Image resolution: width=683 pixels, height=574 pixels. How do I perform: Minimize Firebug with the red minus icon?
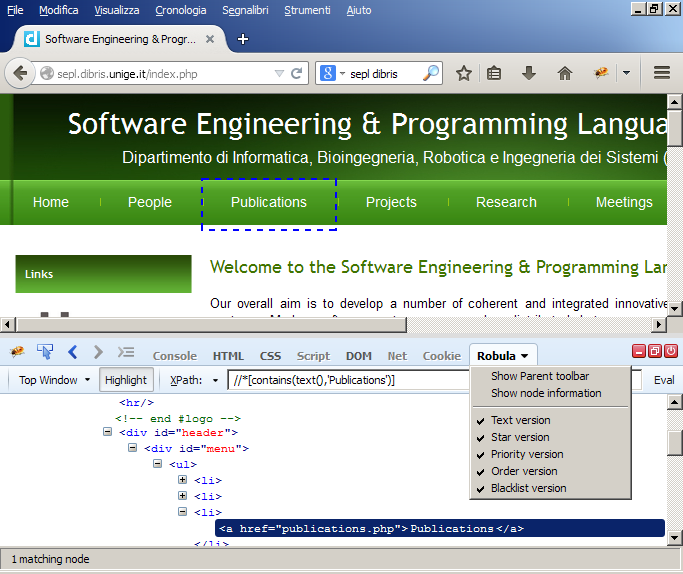pos(639,351)
